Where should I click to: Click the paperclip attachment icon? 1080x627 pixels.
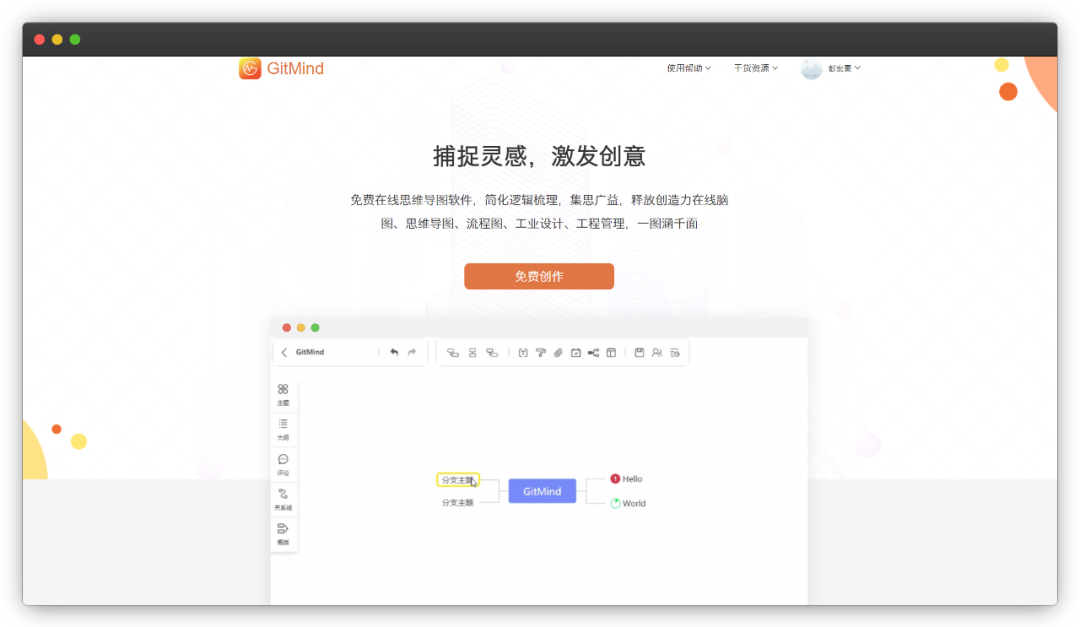pos(558,353)
